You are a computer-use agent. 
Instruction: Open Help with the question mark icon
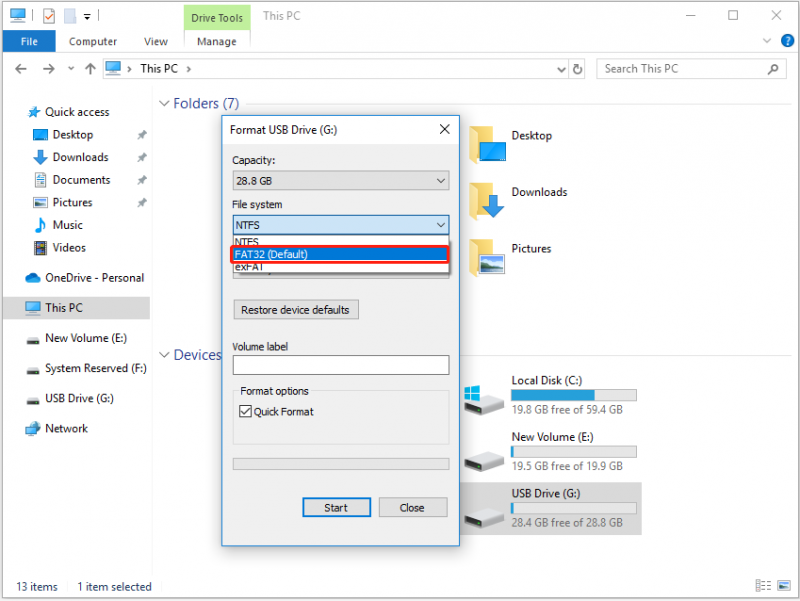(787, 41)
